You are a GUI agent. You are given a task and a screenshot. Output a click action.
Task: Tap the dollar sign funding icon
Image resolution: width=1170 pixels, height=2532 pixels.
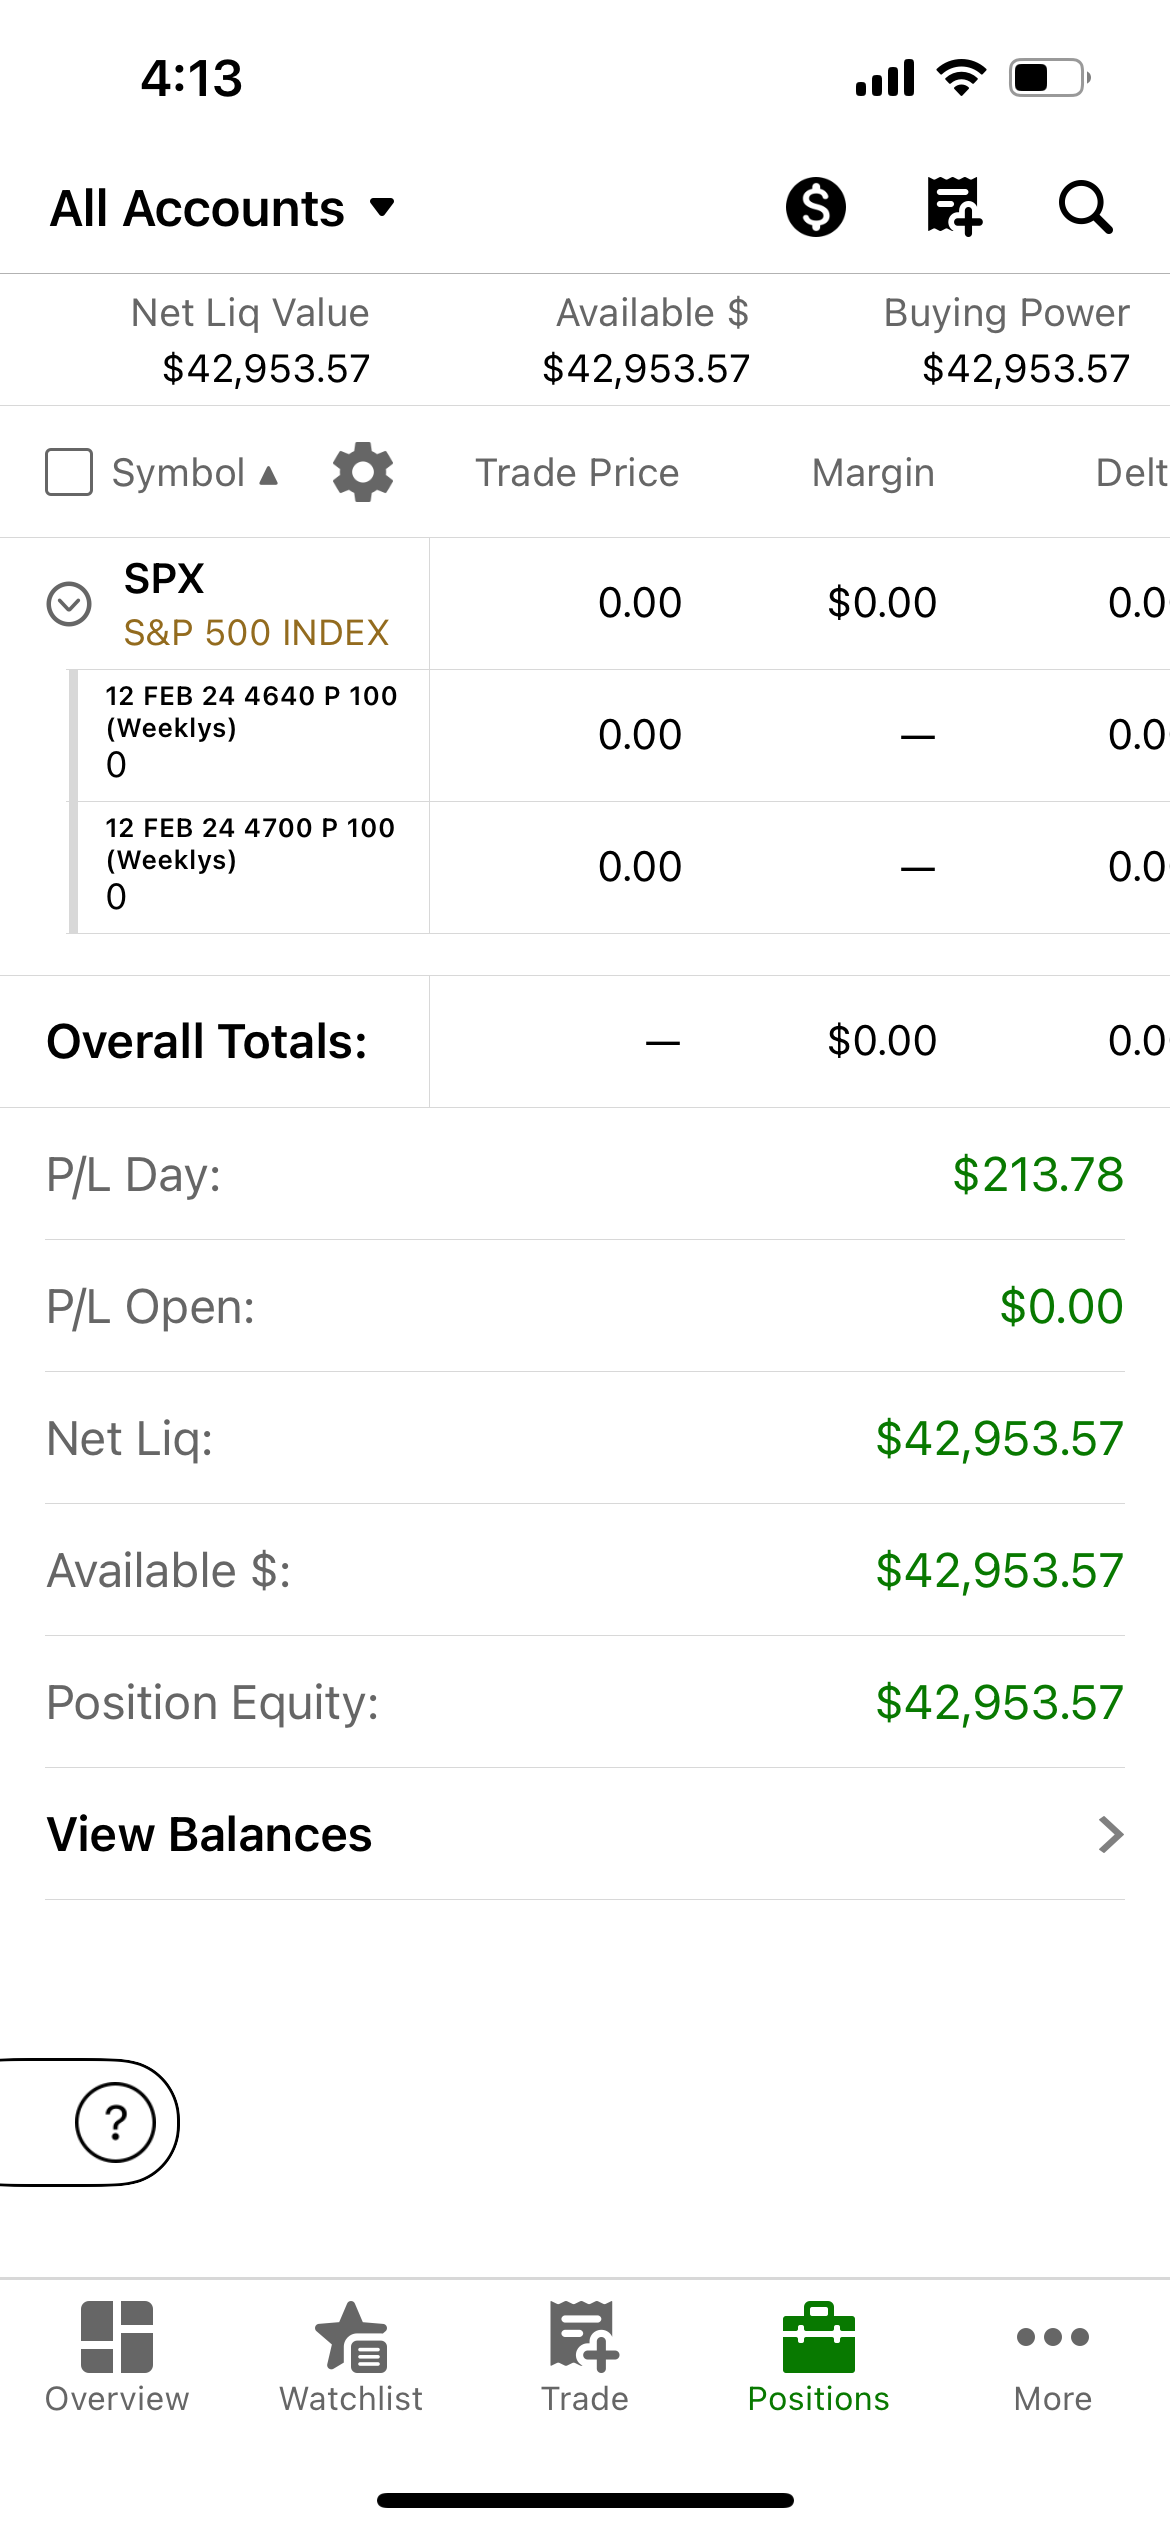pos(815,207)
